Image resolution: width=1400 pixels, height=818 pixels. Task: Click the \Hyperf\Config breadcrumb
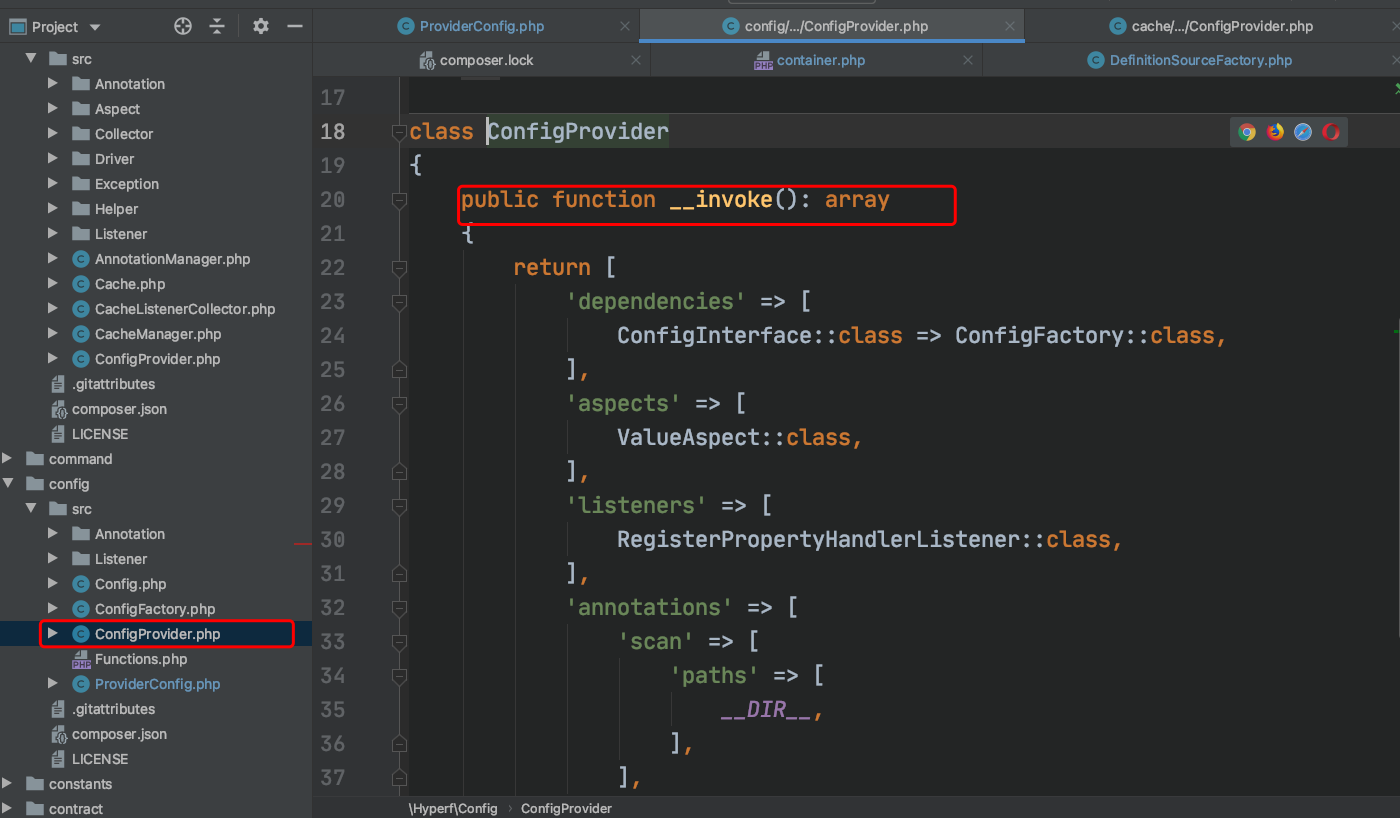[453, 808]
